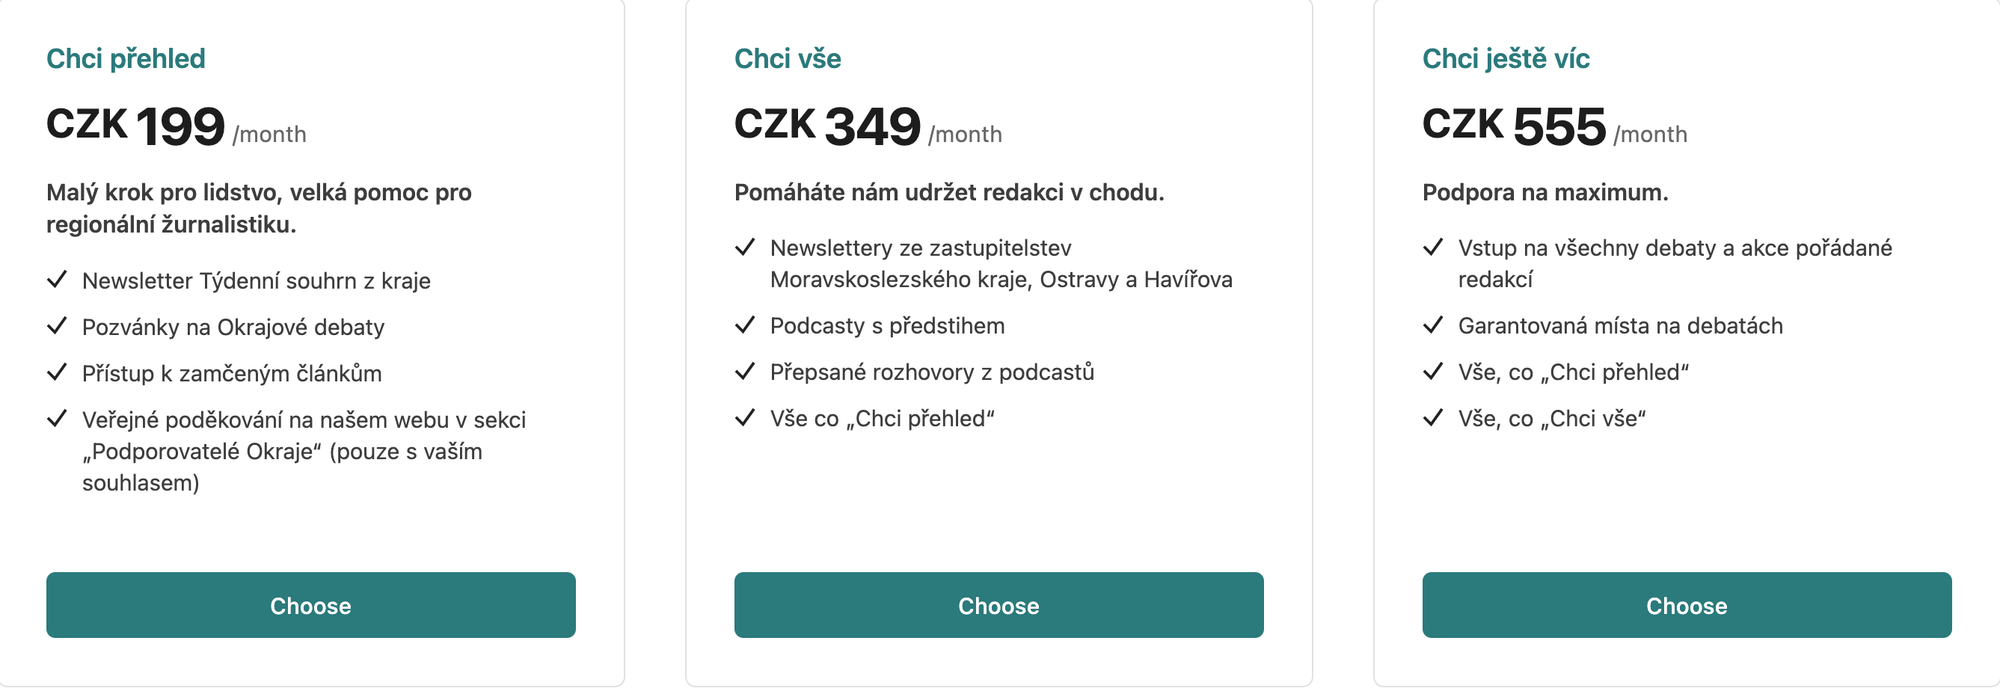This screenshot has width=2000, height=688.
Task: Click the 'Chci přehled' plan title
Action: click(126, 59)
